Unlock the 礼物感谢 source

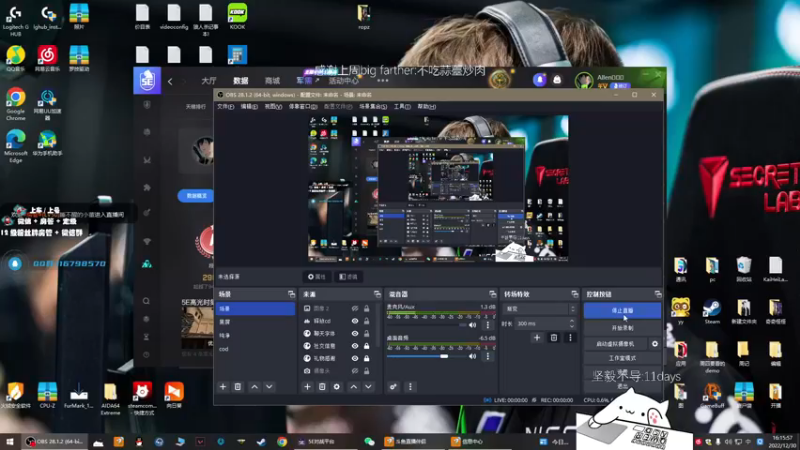(366, 359)
